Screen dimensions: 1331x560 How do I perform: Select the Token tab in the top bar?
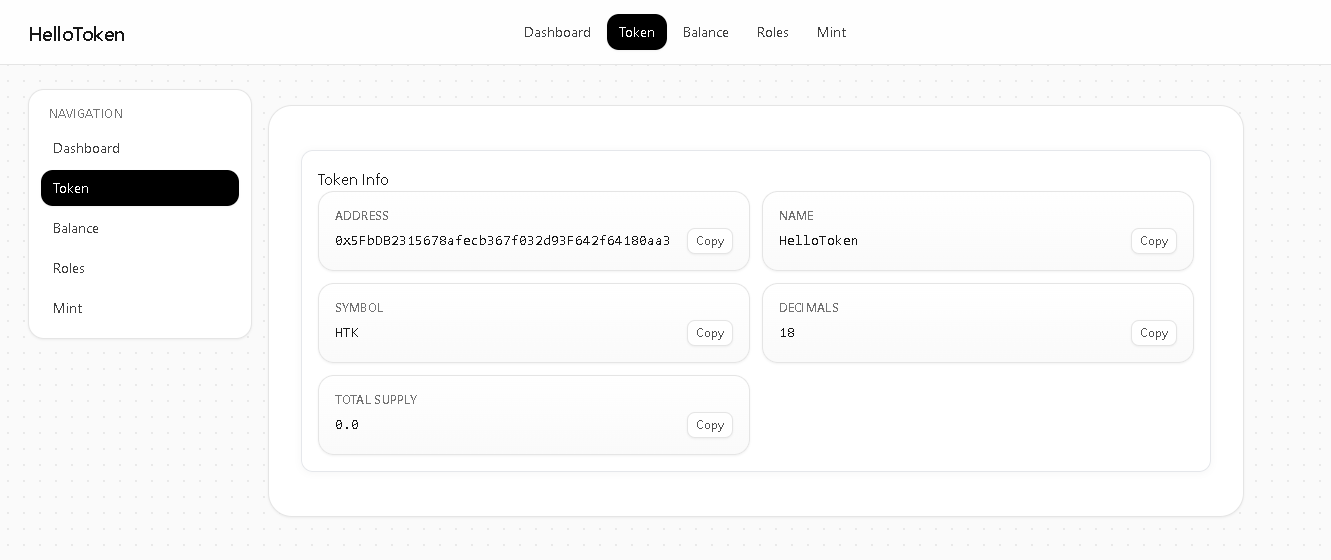click(x=636, y=32)
